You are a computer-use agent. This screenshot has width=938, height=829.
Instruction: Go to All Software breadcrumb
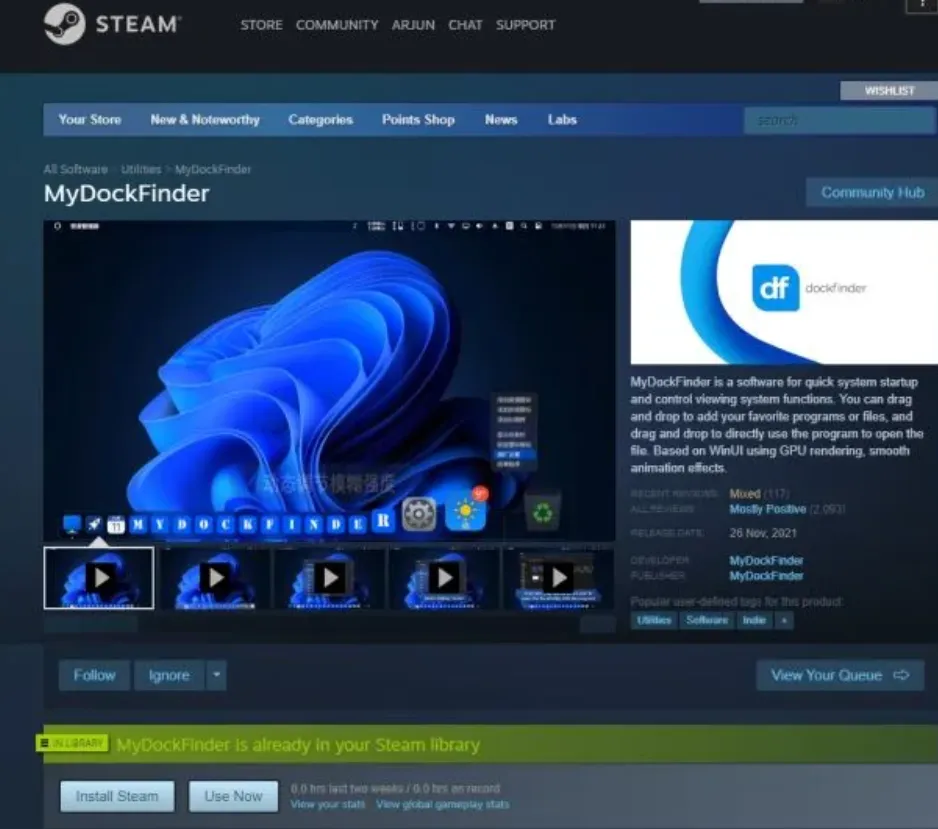(75, 169)
